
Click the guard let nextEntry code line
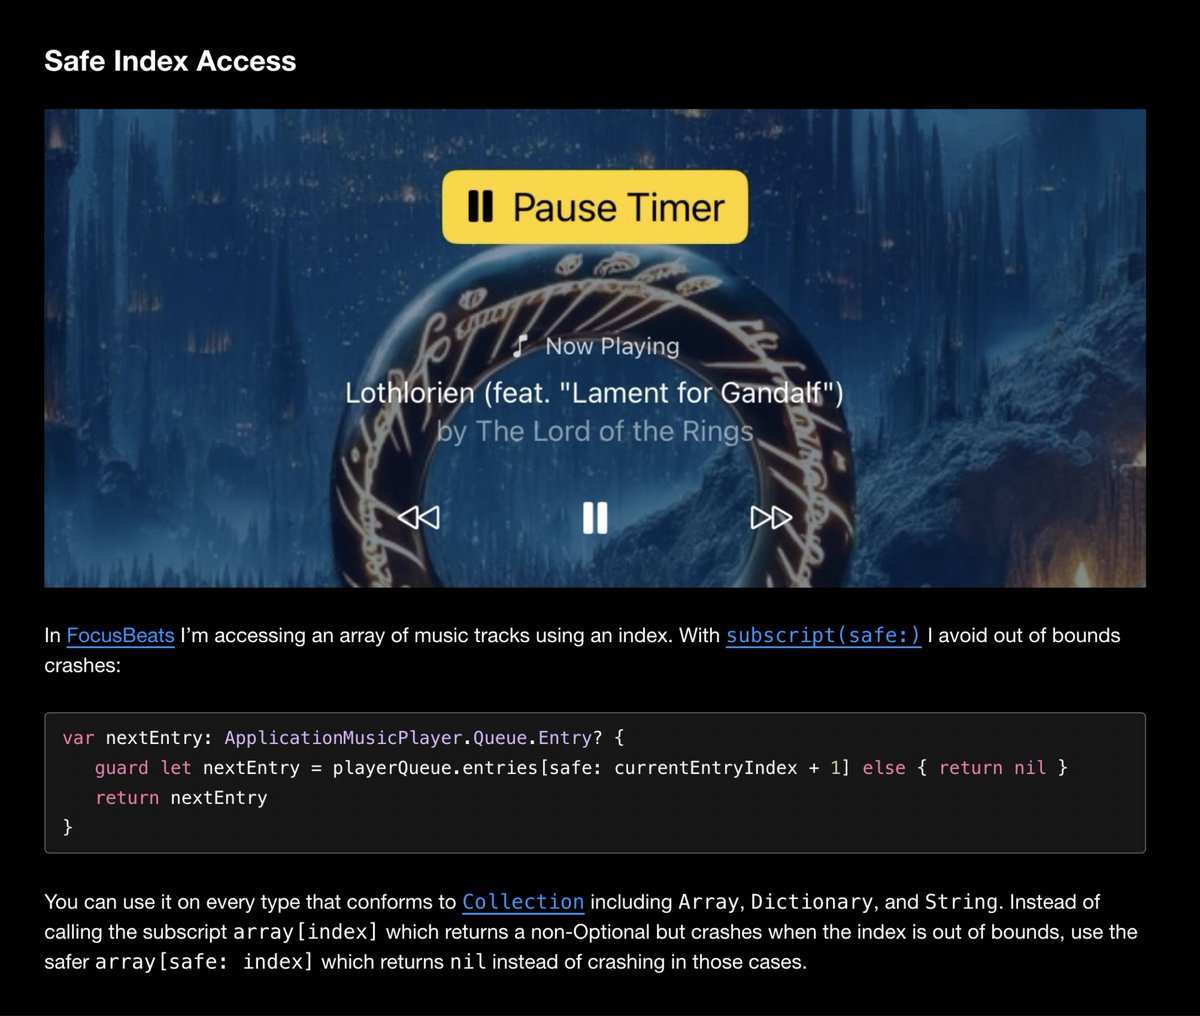coord(581,768)
